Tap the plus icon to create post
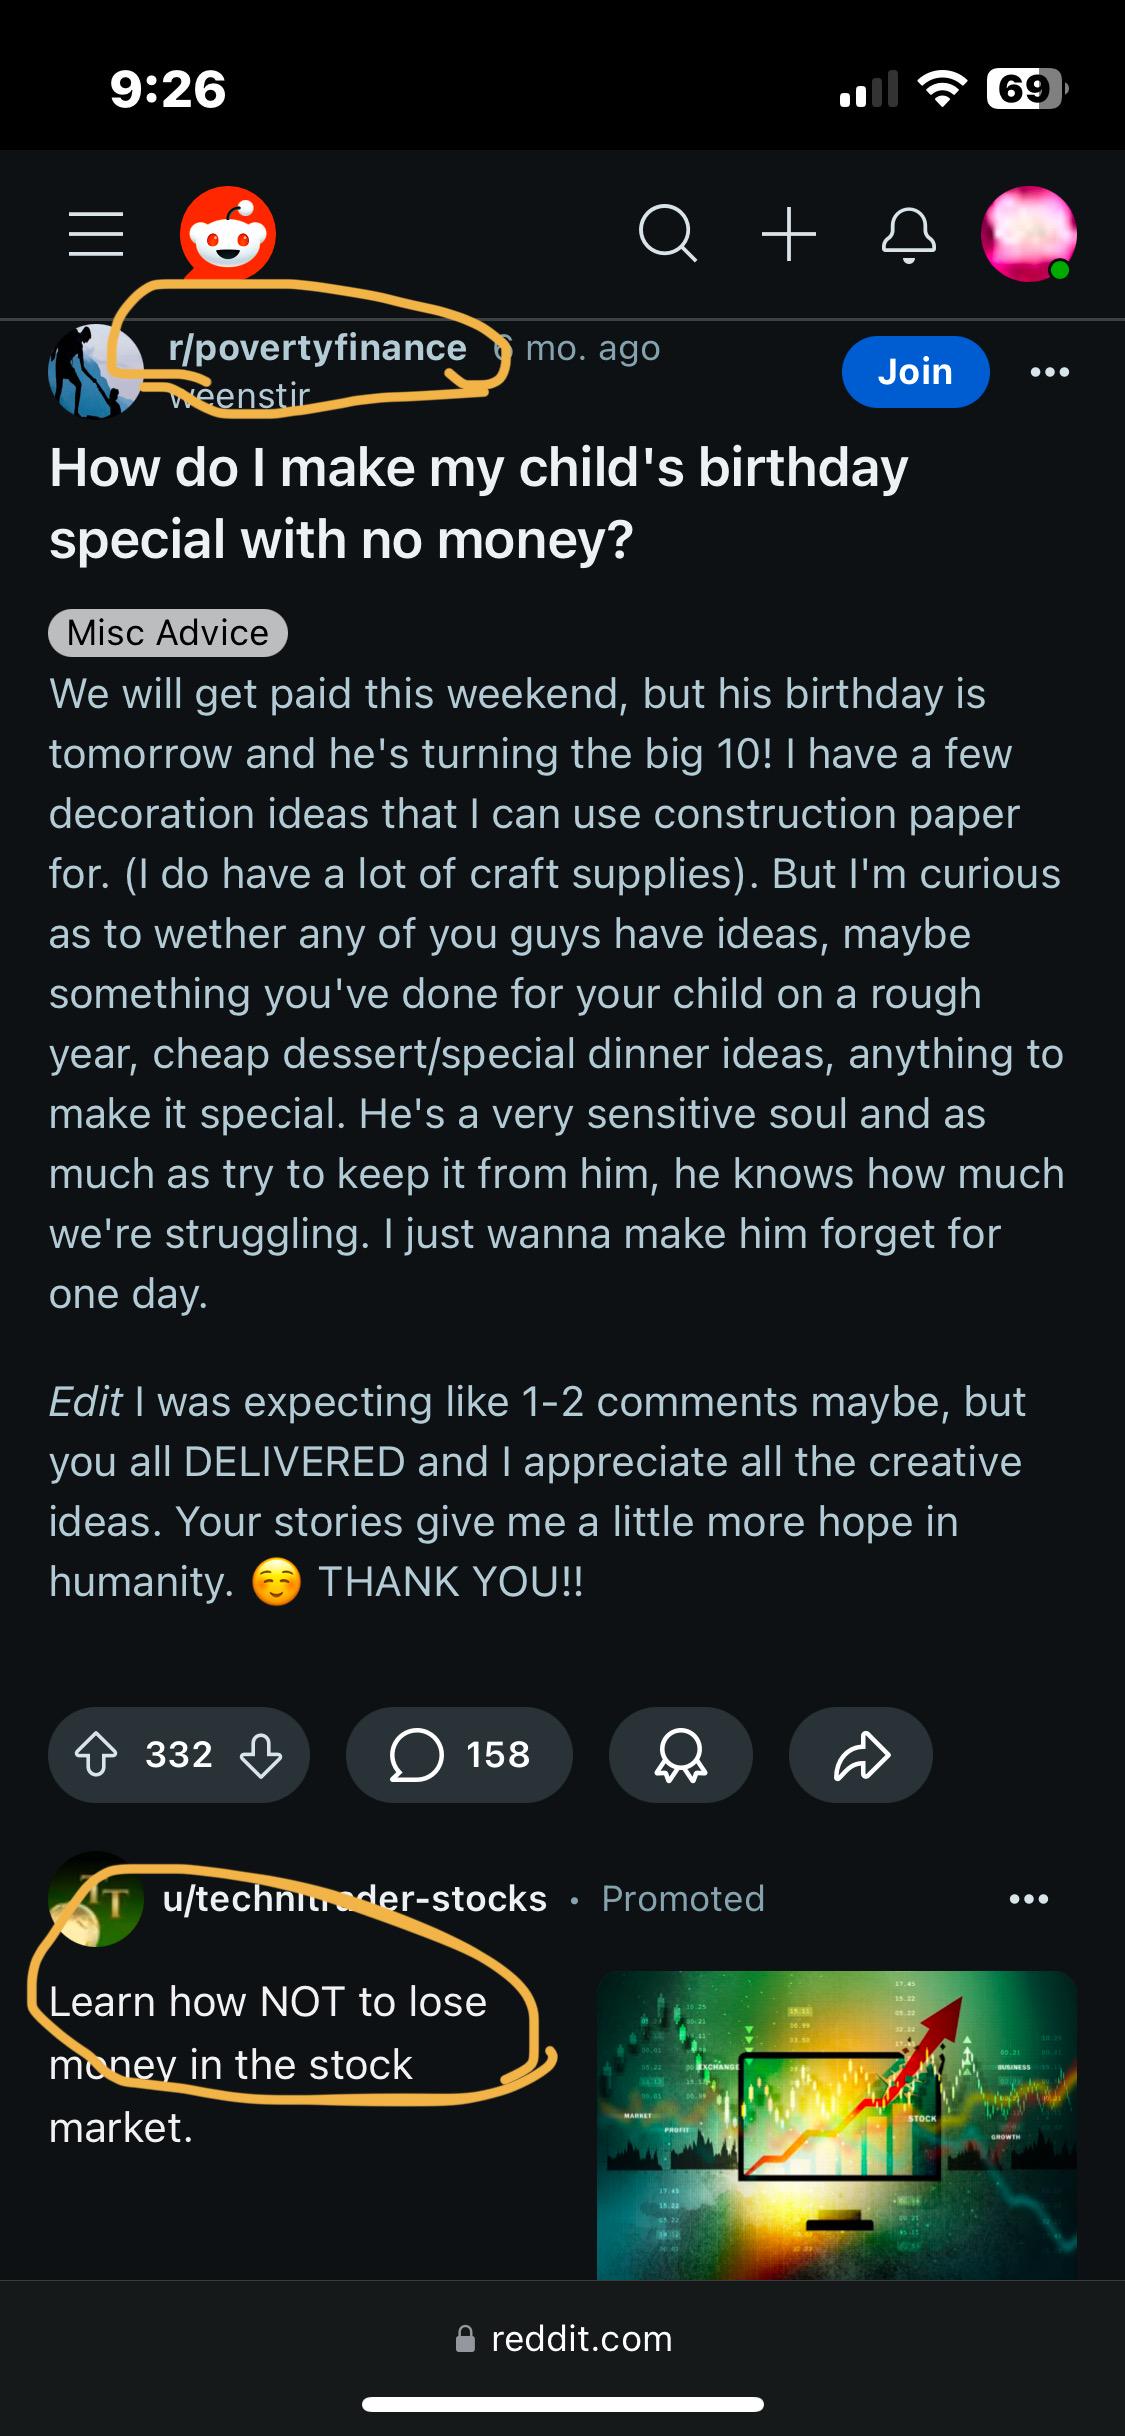The width and height of the screenshot is (1125, 2436). [789, 234]
